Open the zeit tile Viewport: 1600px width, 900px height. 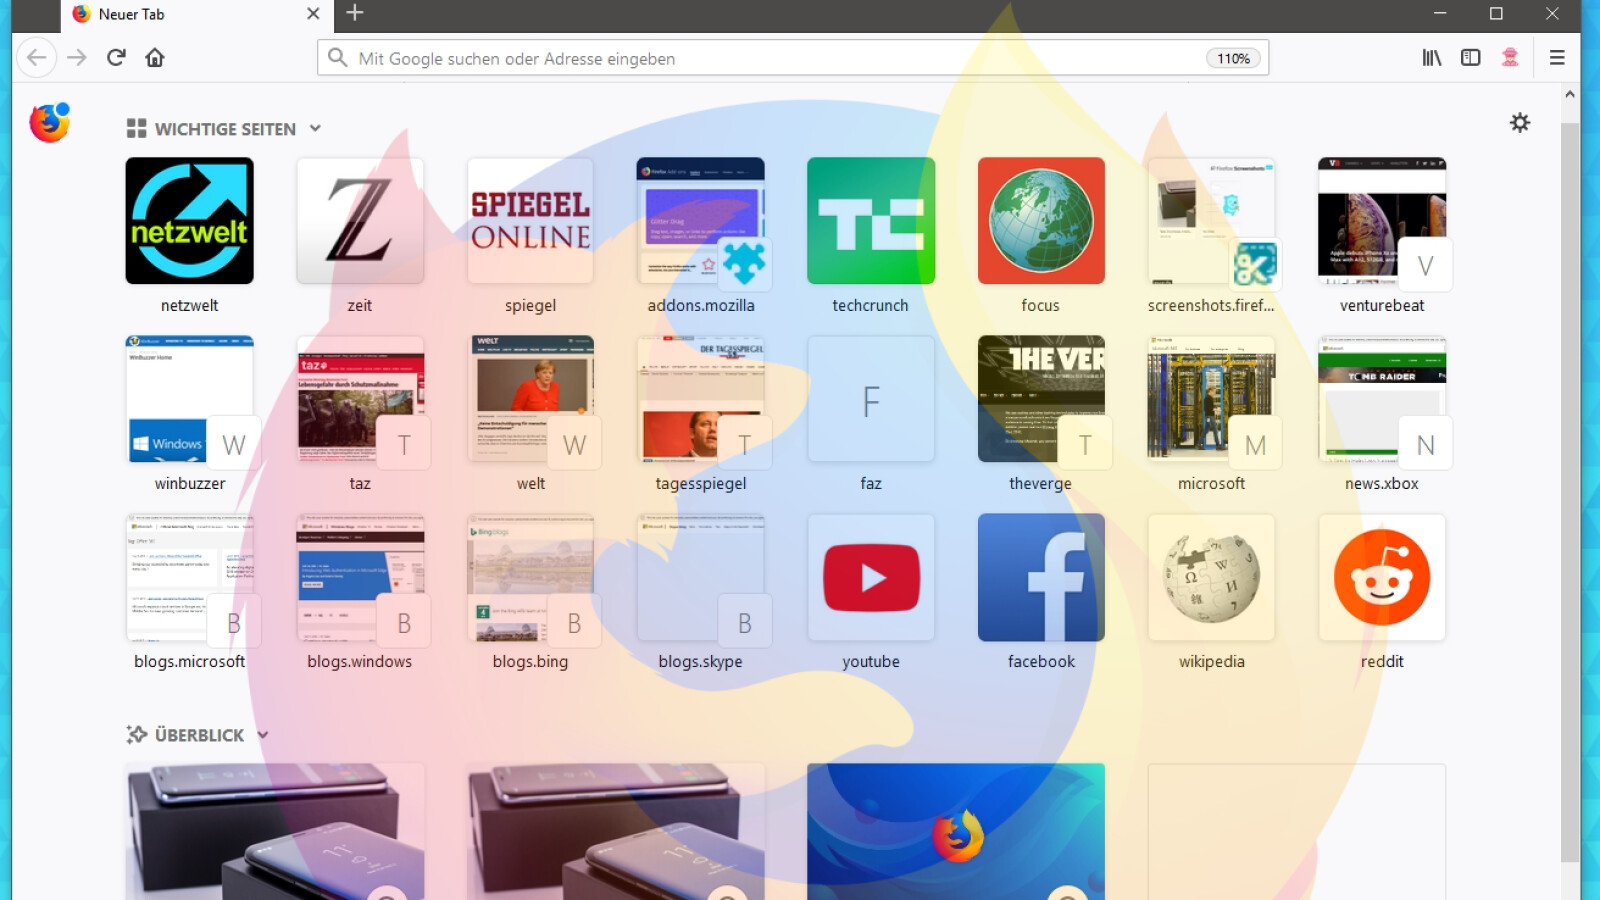[x=360, y=221]
